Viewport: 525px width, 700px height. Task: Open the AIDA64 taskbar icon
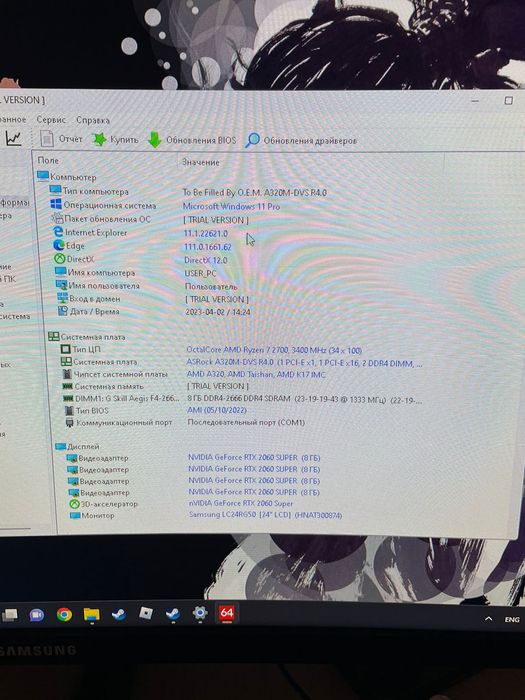(x=226, y=613)
